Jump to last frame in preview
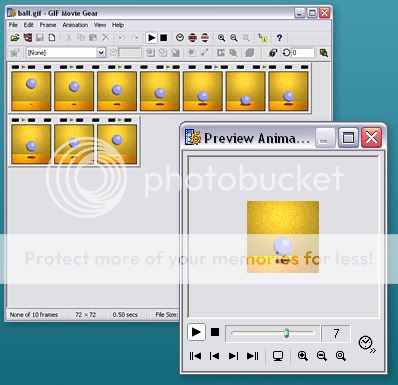The image size is (398, 385). coord(253,356)
